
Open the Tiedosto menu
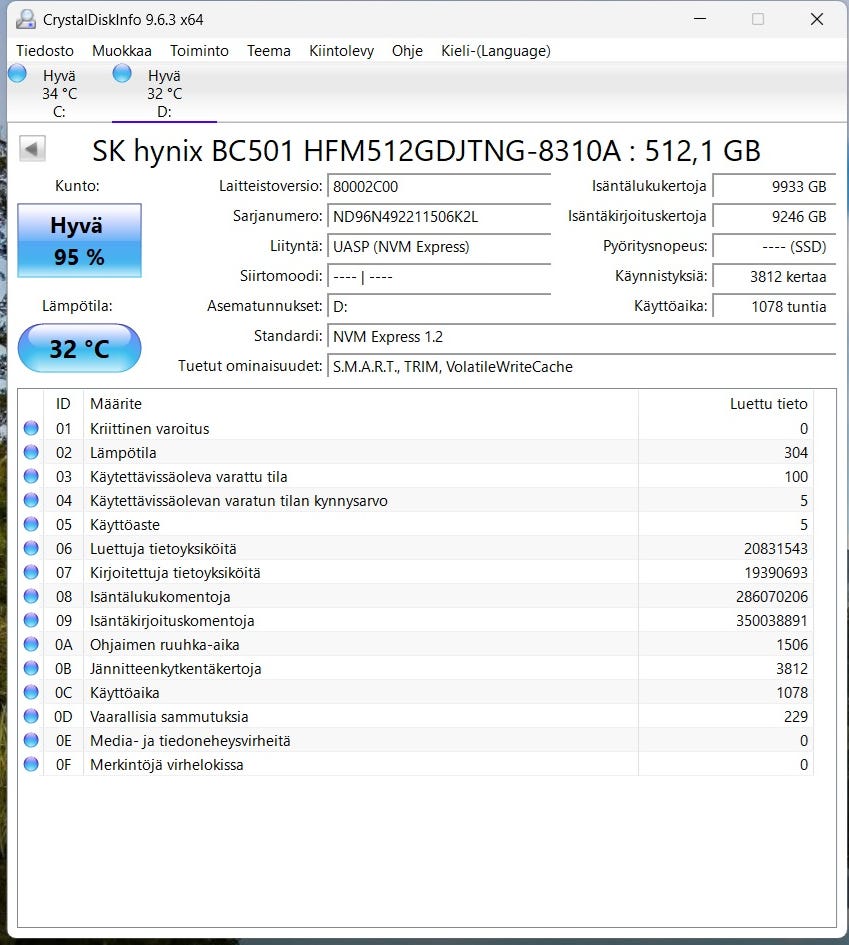[x=45, y=51]
